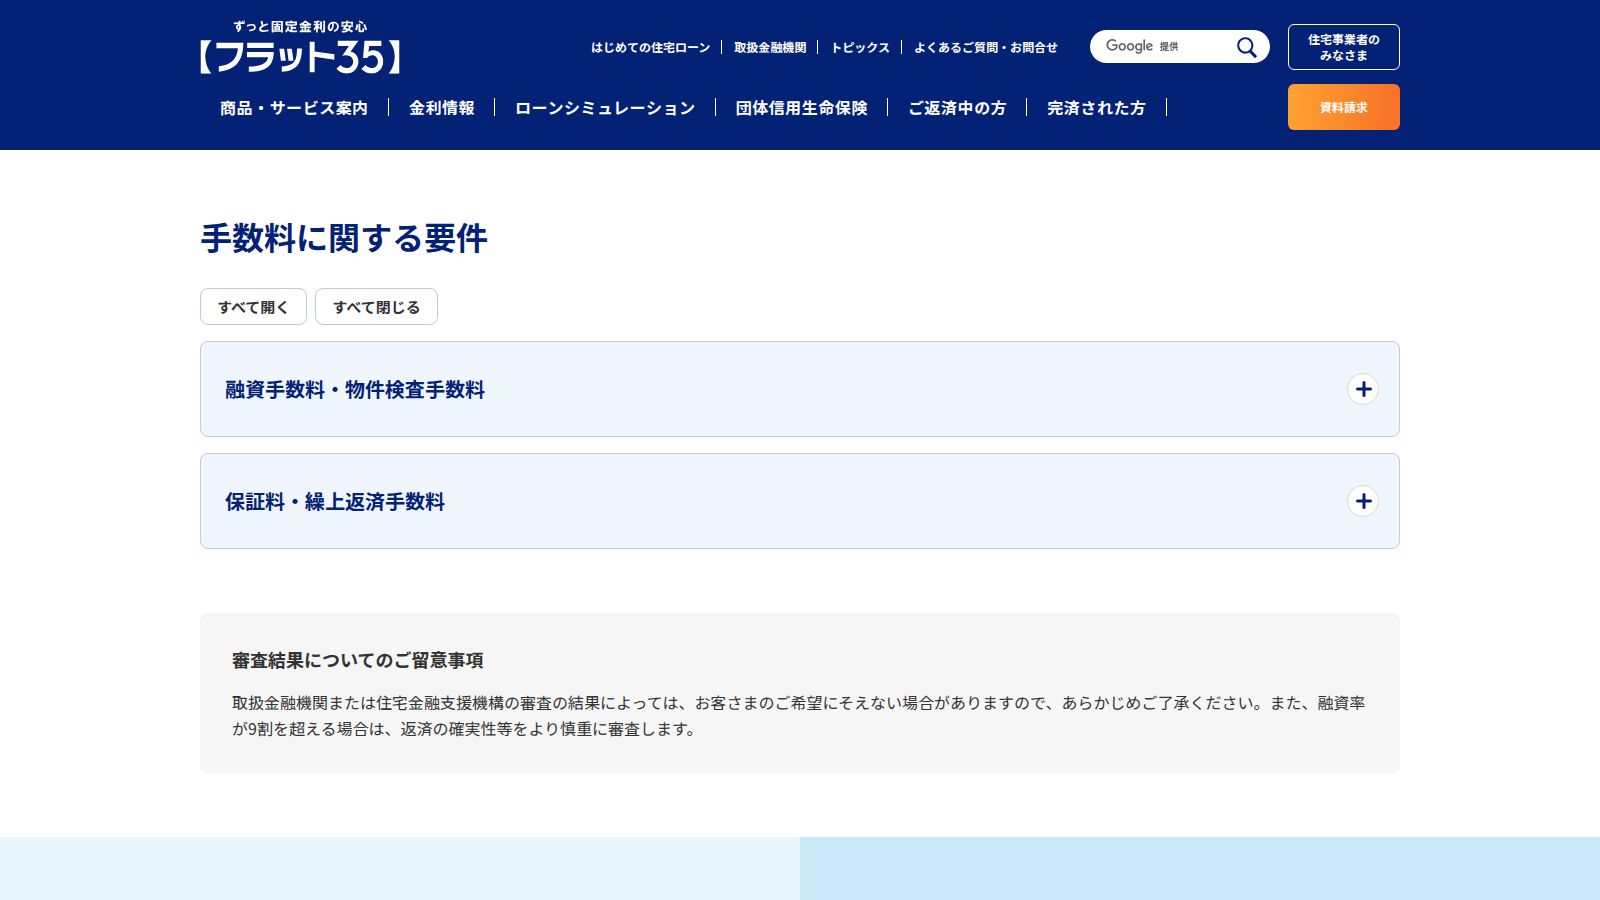The image size is (1600, 900).
Task: Click the 住宅事業者のみなさま button
Action: [x=1343, y=47]
